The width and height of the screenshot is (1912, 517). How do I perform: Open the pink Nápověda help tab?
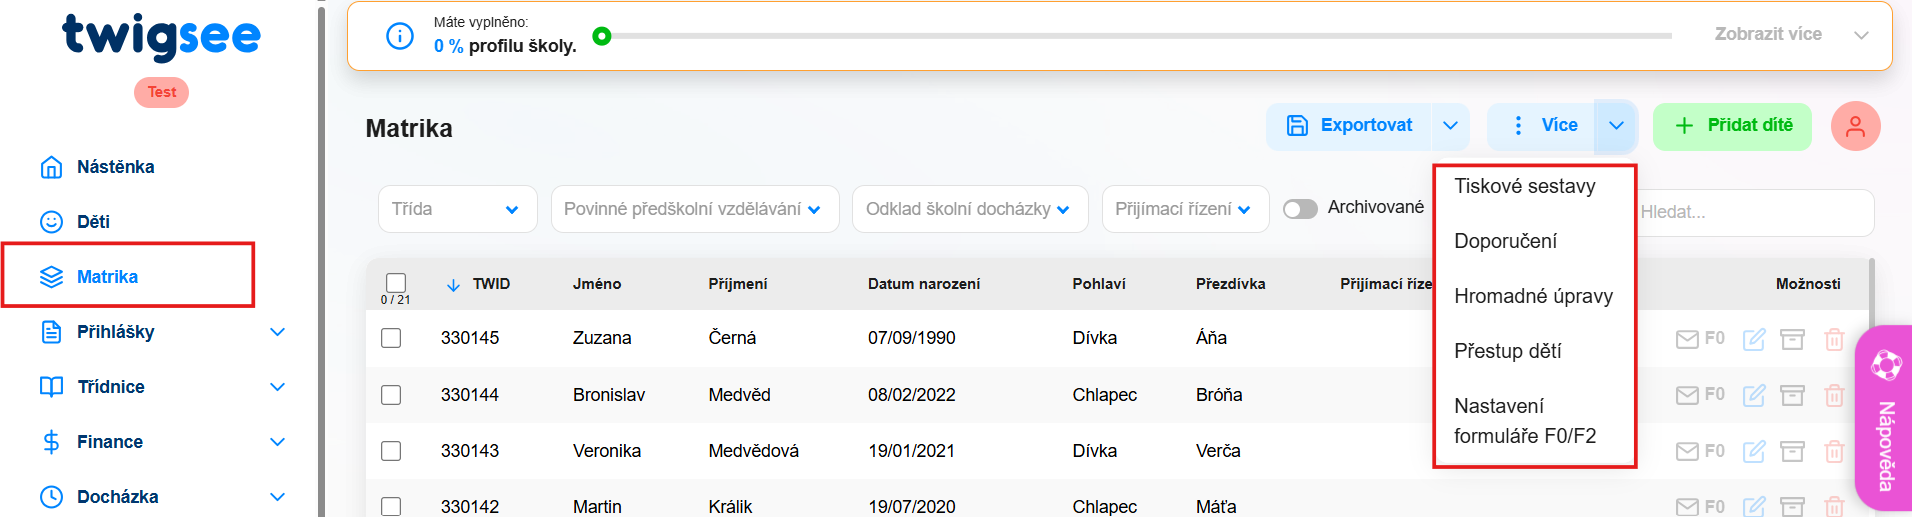point(1884,420)
